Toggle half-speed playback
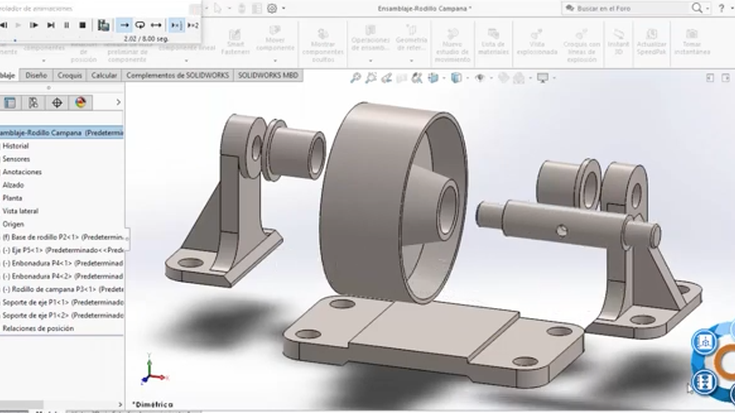This screenshot has width=735, height=413. 176,25
